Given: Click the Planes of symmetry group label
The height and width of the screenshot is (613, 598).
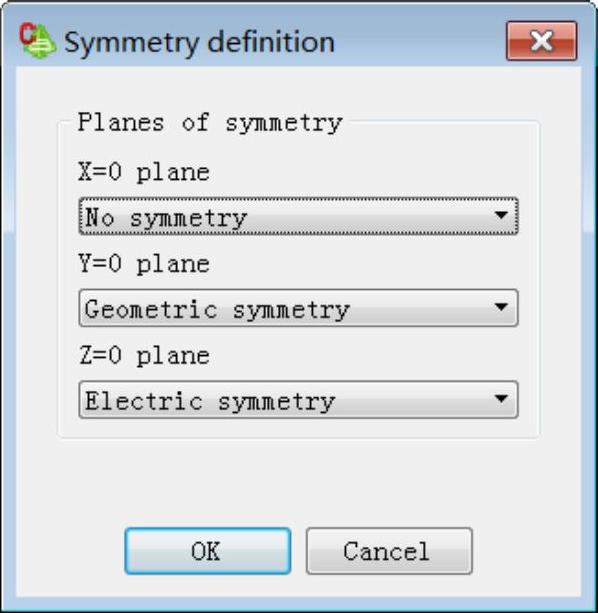Looking at the screenshot, I should (x=210, y=123).
